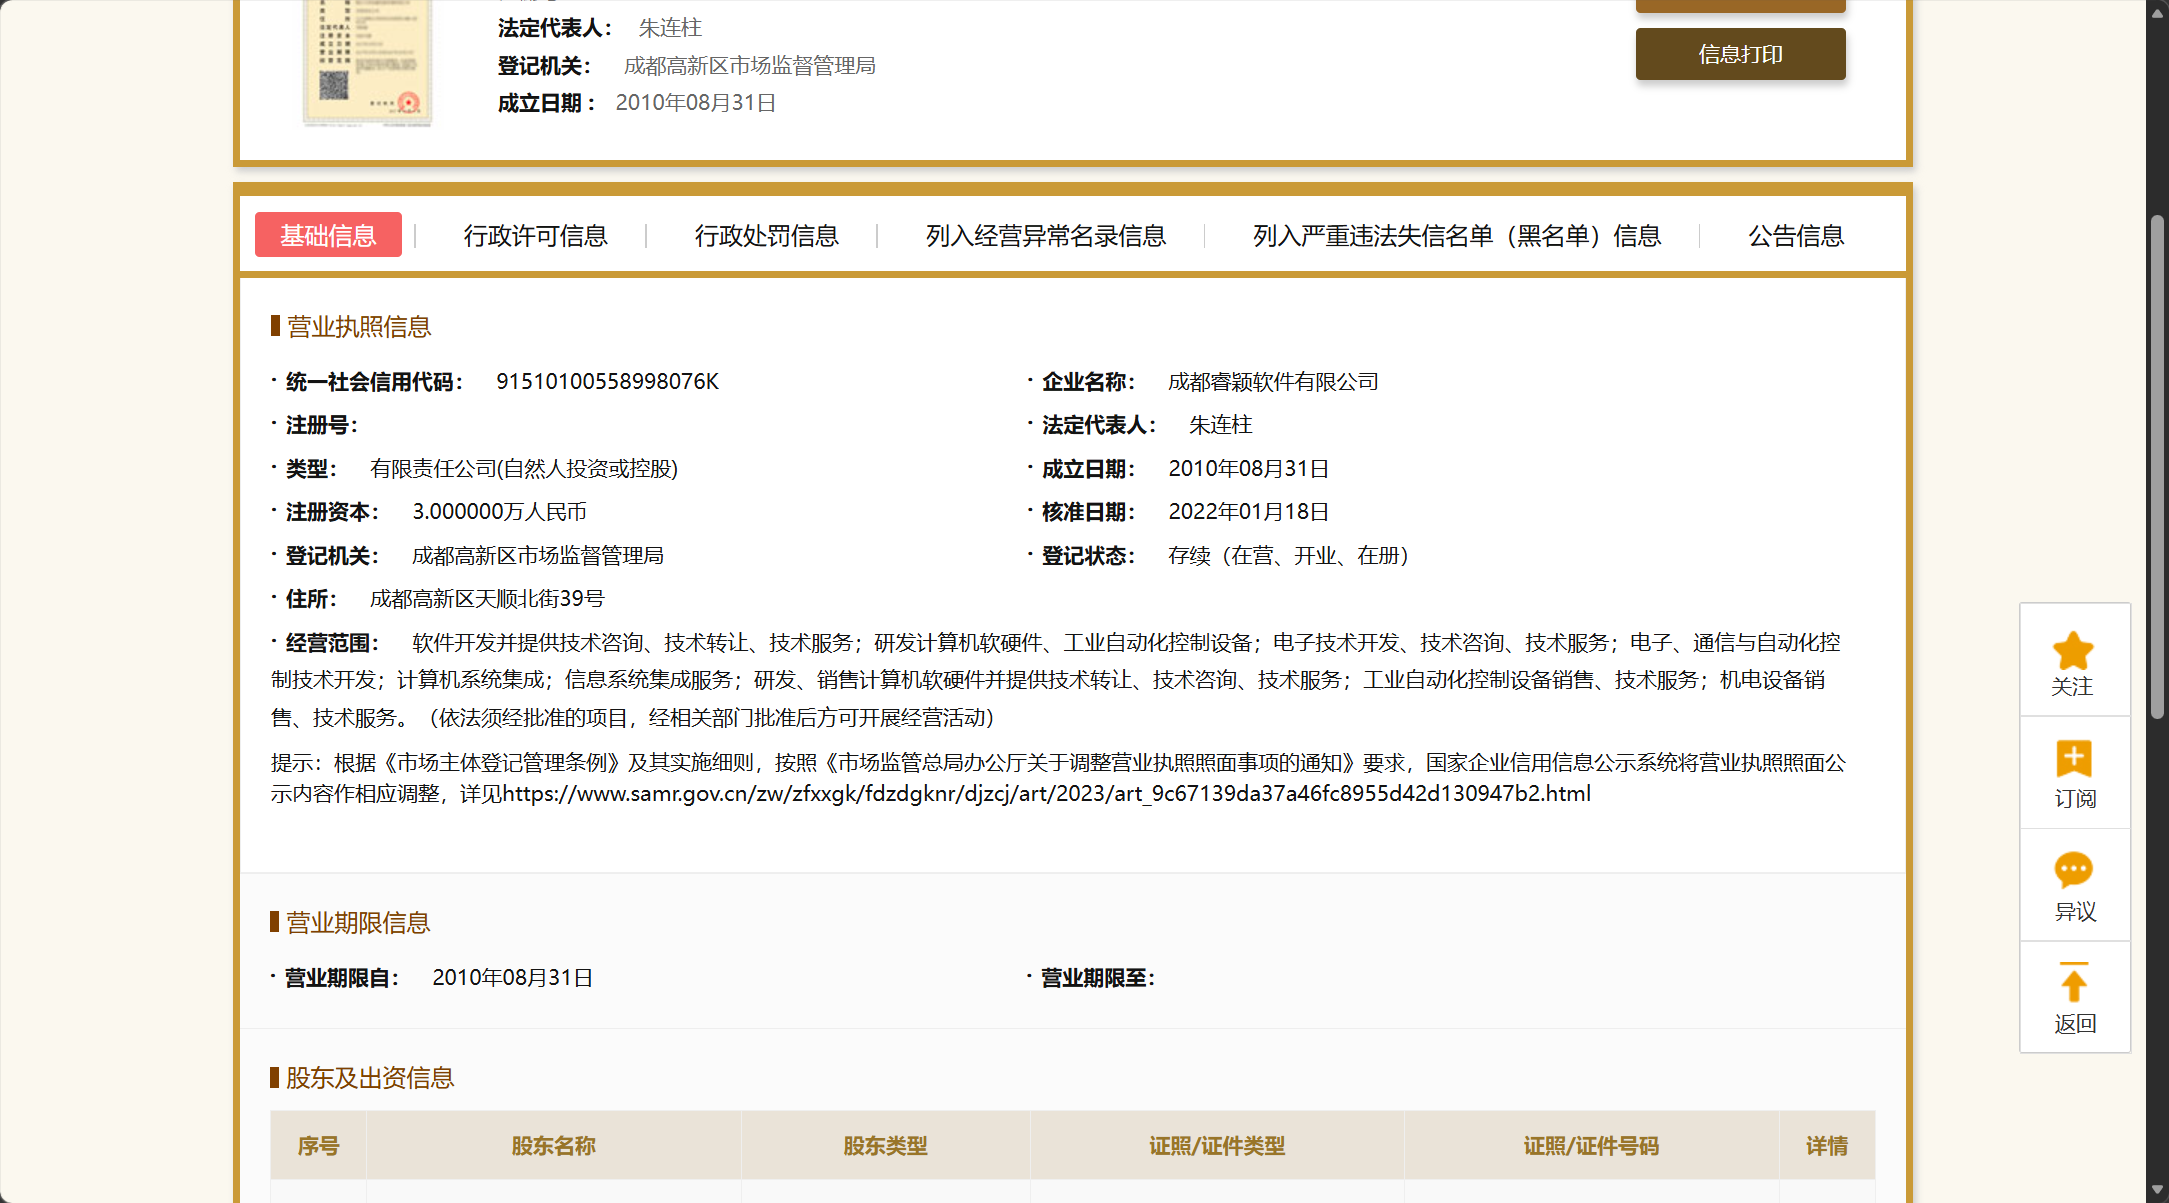Switch to 行政处罚信息 tab
This screenshot has height=1203, width=2169.
pos(766,236)
